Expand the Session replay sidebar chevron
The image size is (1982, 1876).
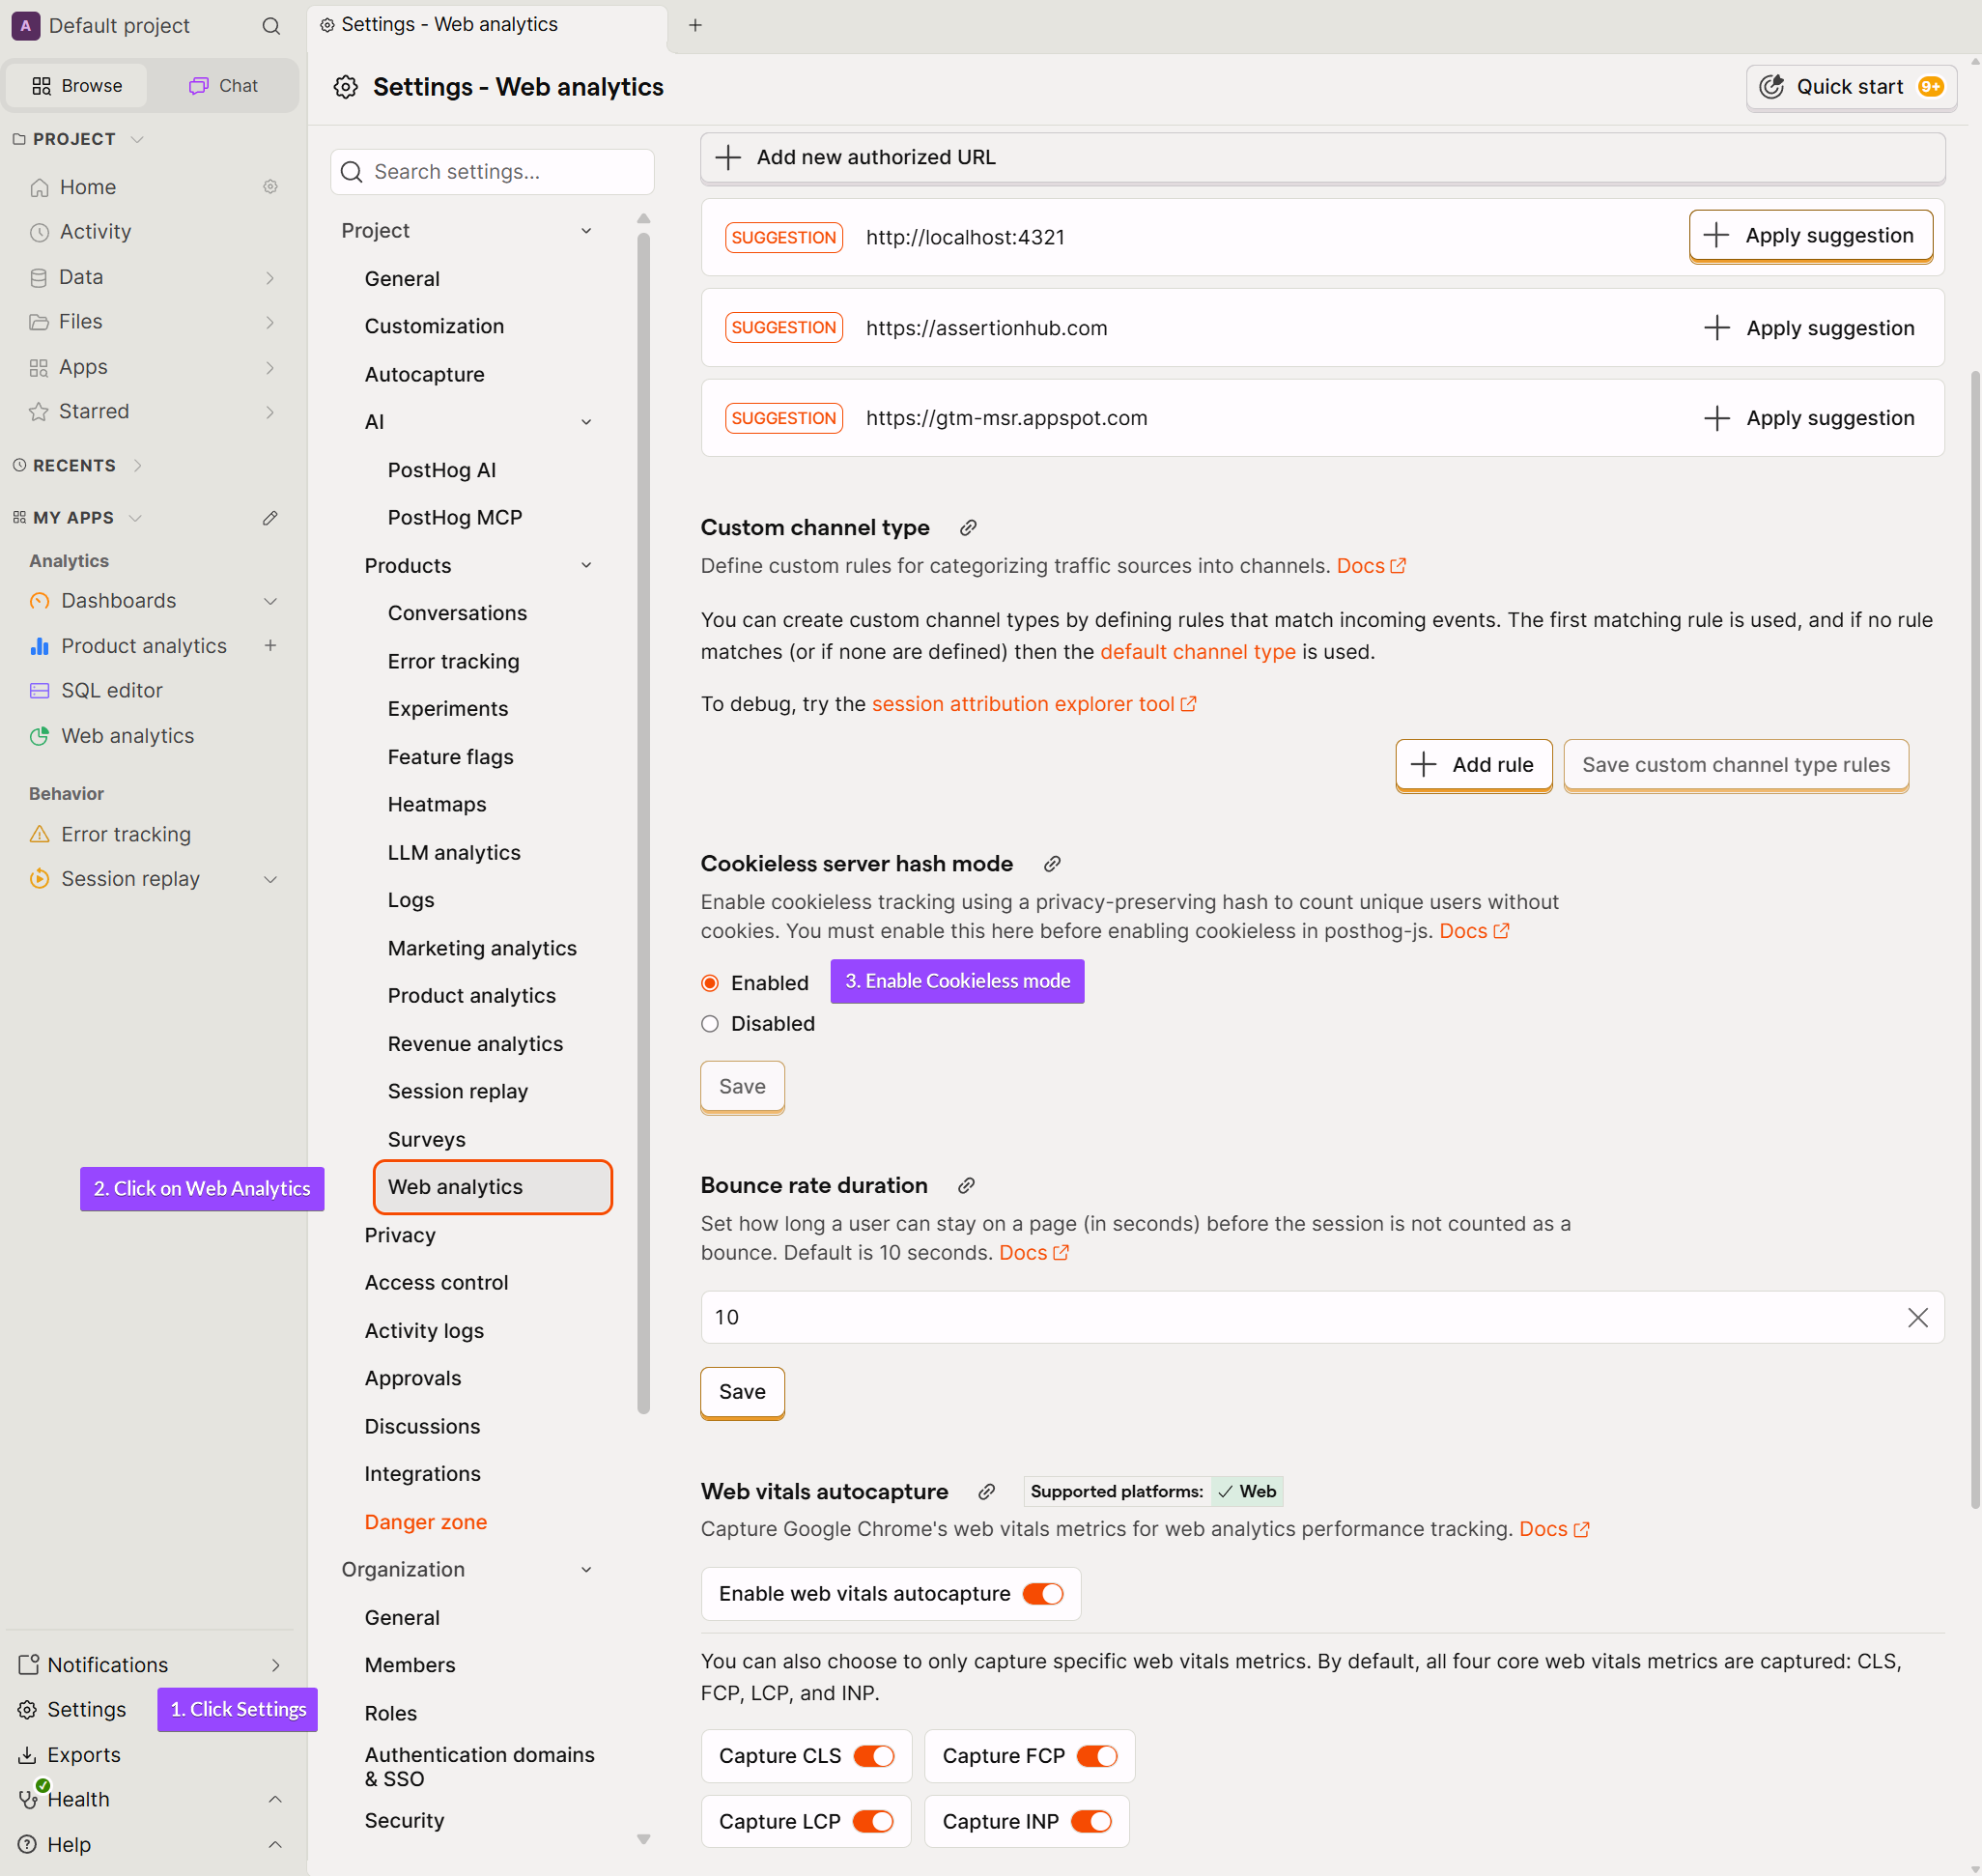271,879
